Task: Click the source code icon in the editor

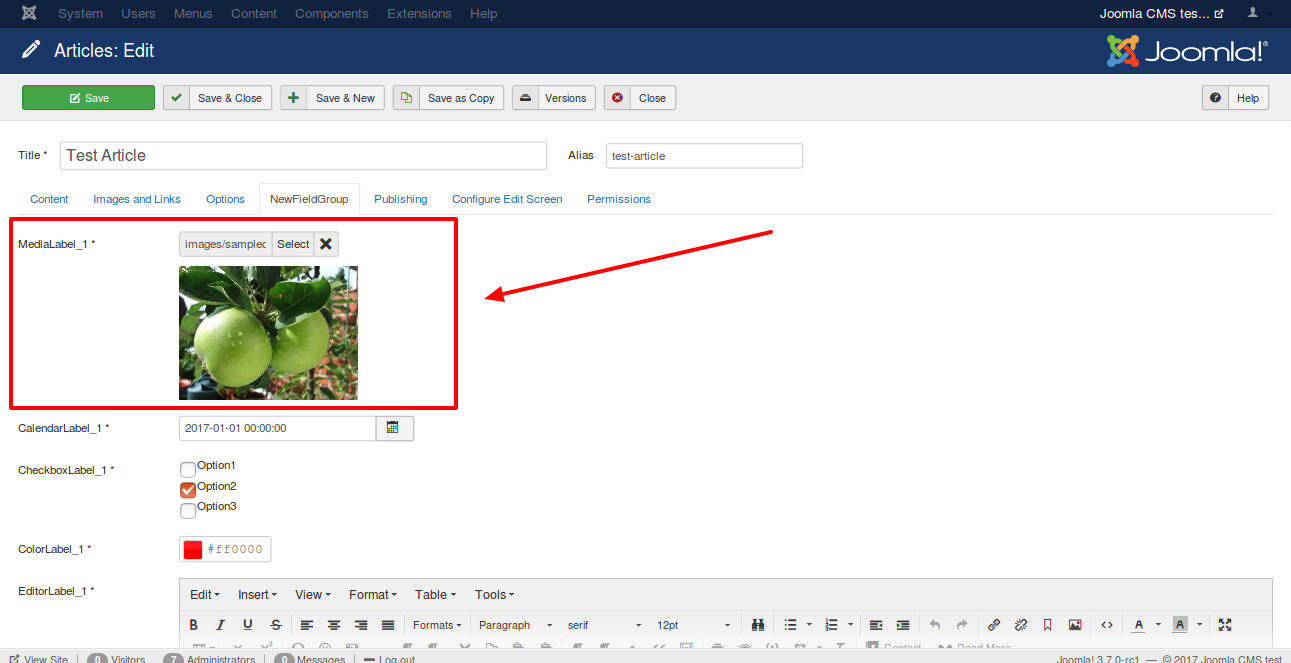Action: click(x=1107, y=625)
